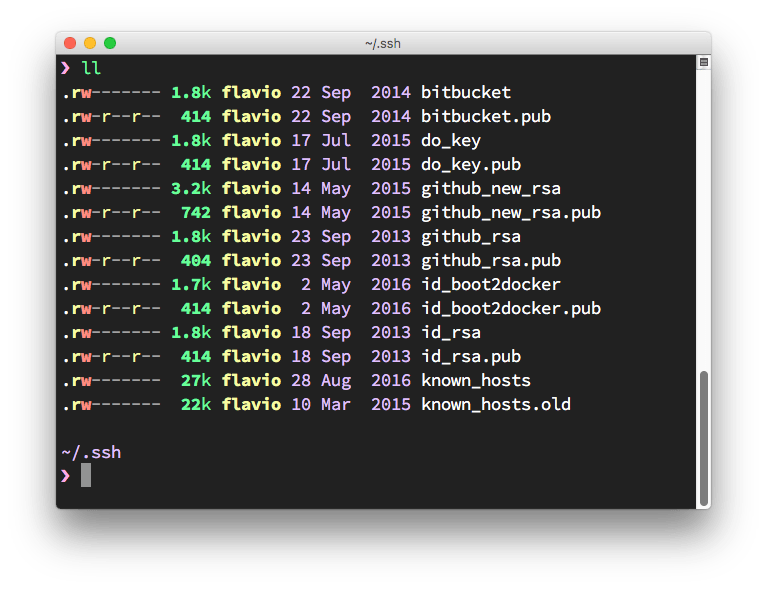This screenshot has width=767, height=589.
Task: Click the window title '~/.ssh'
Action: (383, 43)
